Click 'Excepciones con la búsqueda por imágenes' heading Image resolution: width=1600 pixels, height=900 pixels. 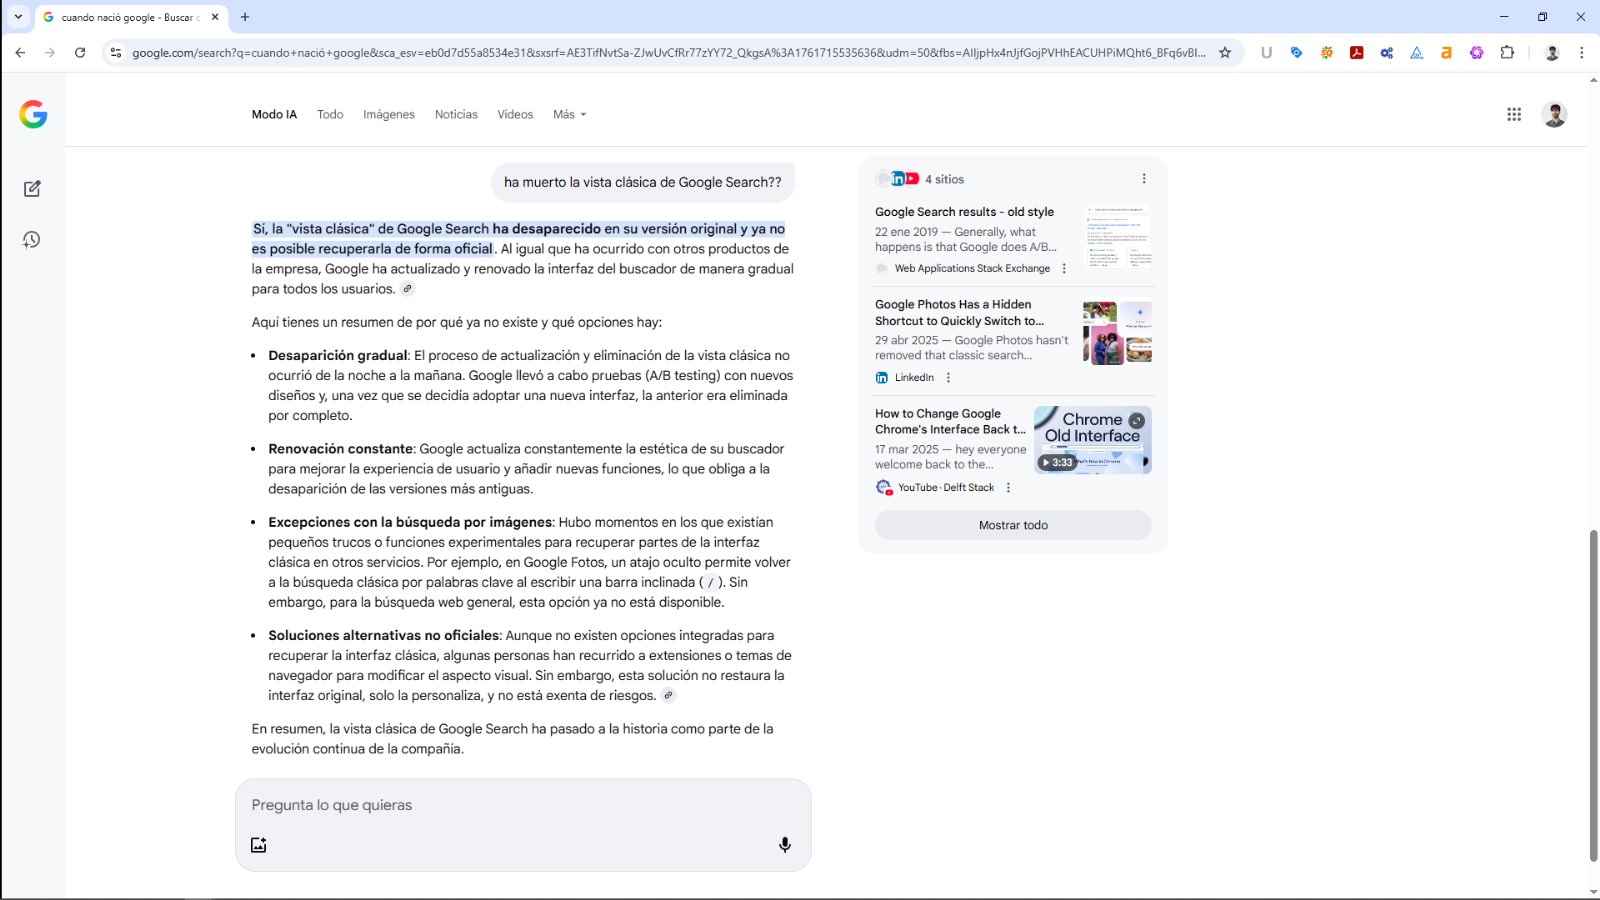410,522
